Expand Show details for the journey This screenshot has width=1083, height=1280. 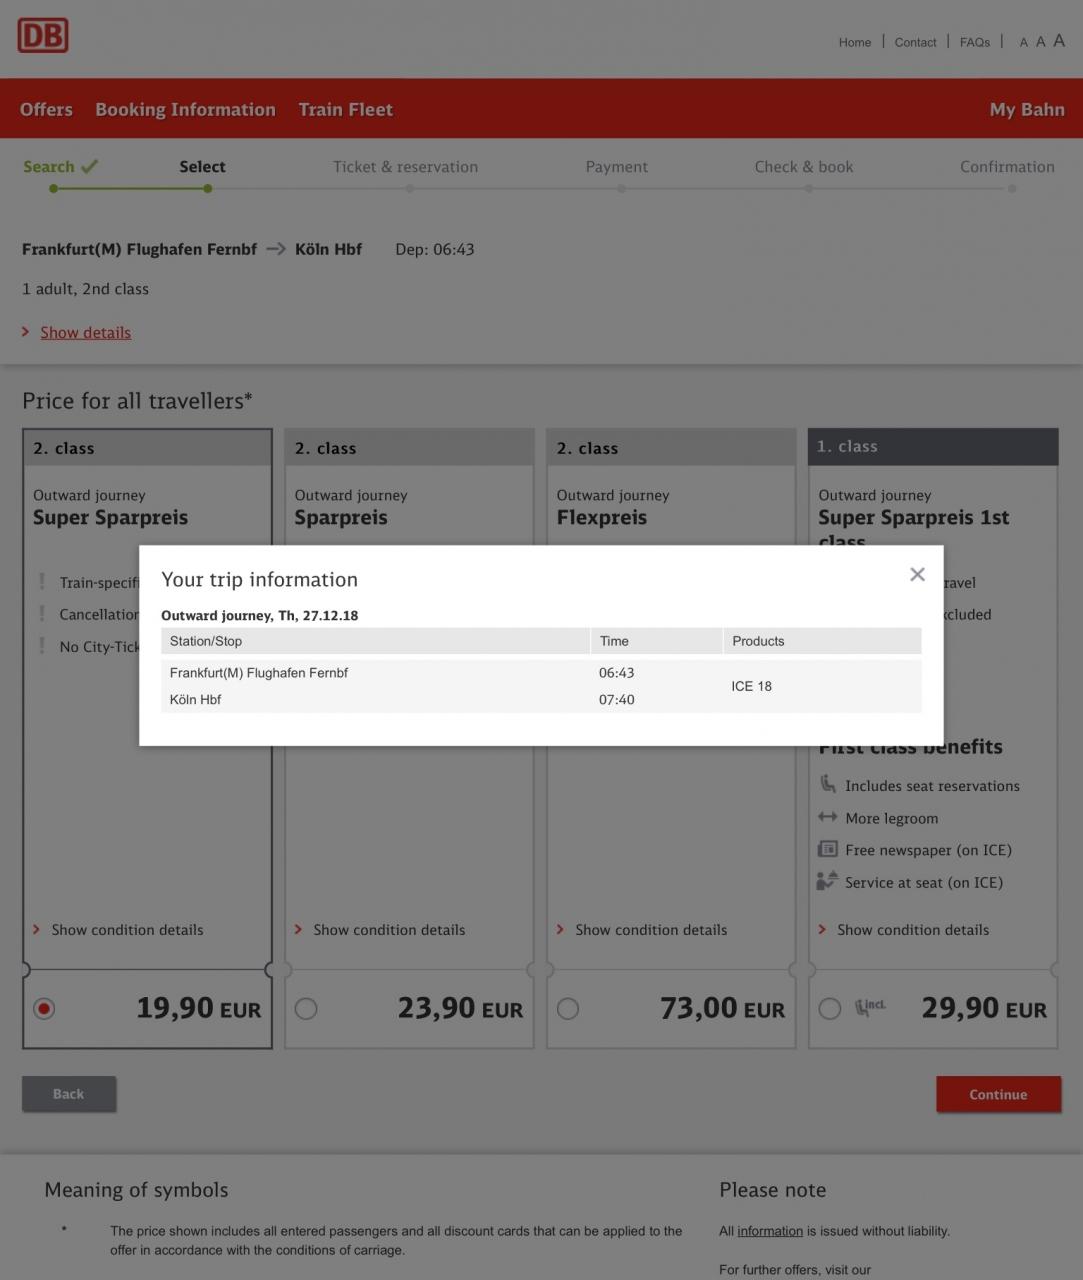85,333
